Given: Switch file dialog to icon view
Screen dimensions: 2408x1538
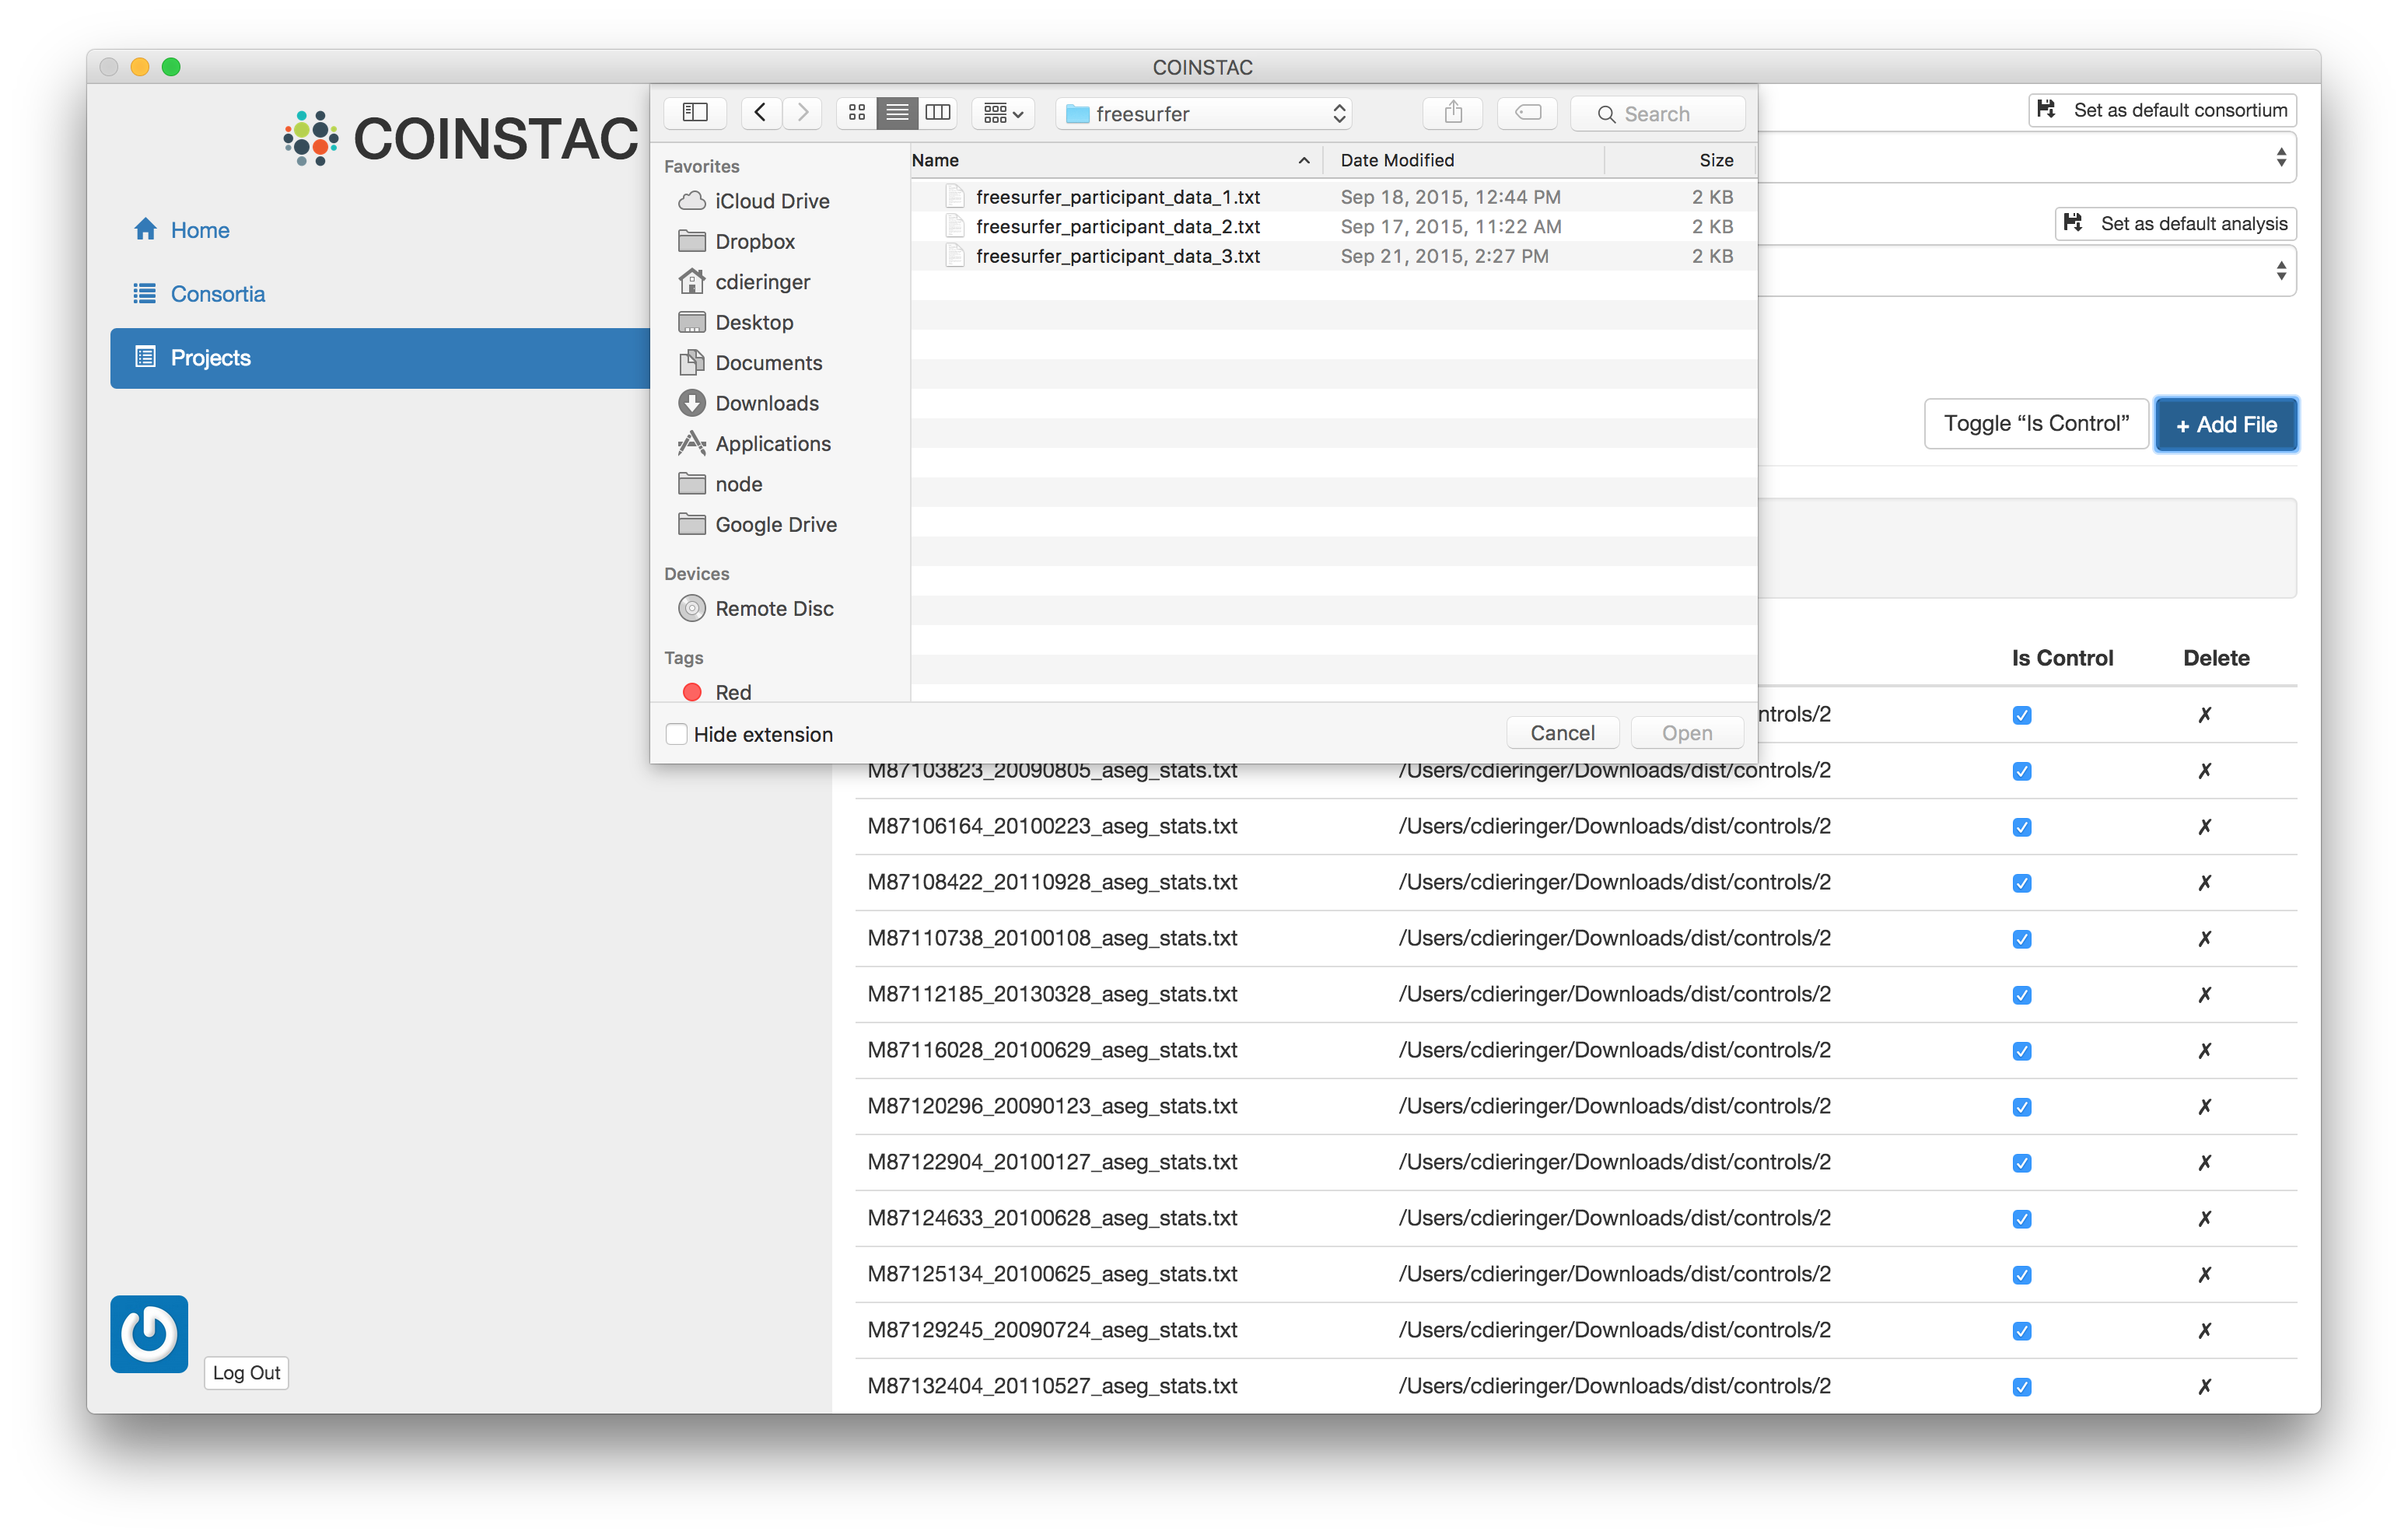Looking at the screenshot, I should click(x=857, y=113).
